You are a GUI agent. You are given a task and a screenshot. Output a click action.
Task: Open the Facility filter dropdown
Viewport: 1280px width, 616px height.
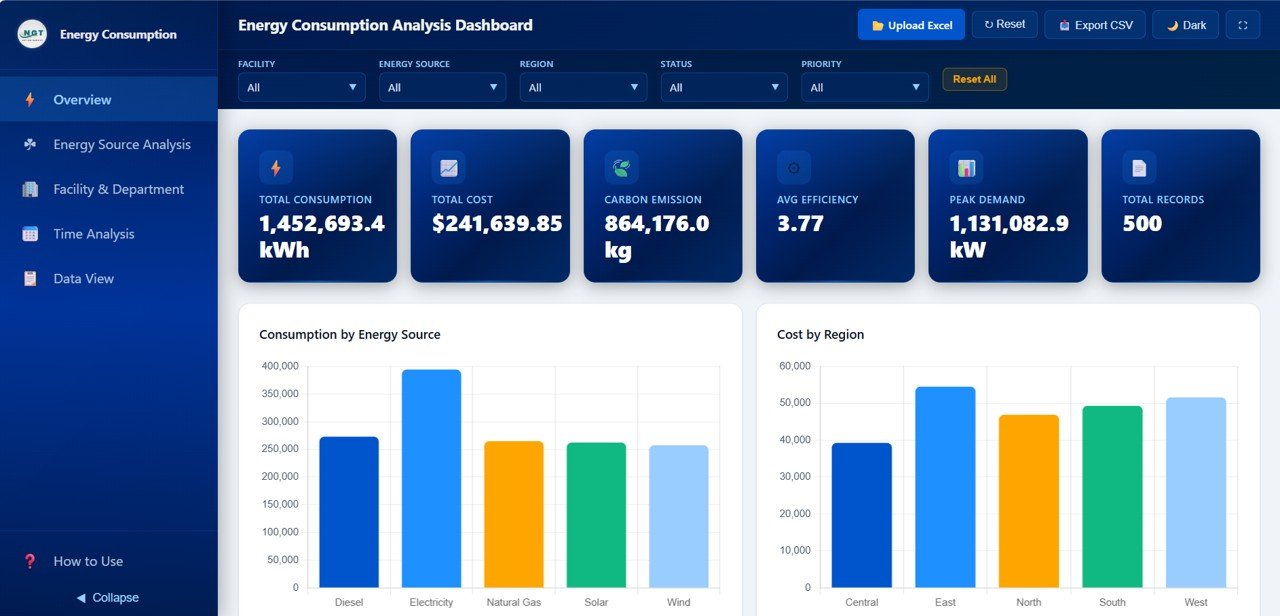click(301, 88)
